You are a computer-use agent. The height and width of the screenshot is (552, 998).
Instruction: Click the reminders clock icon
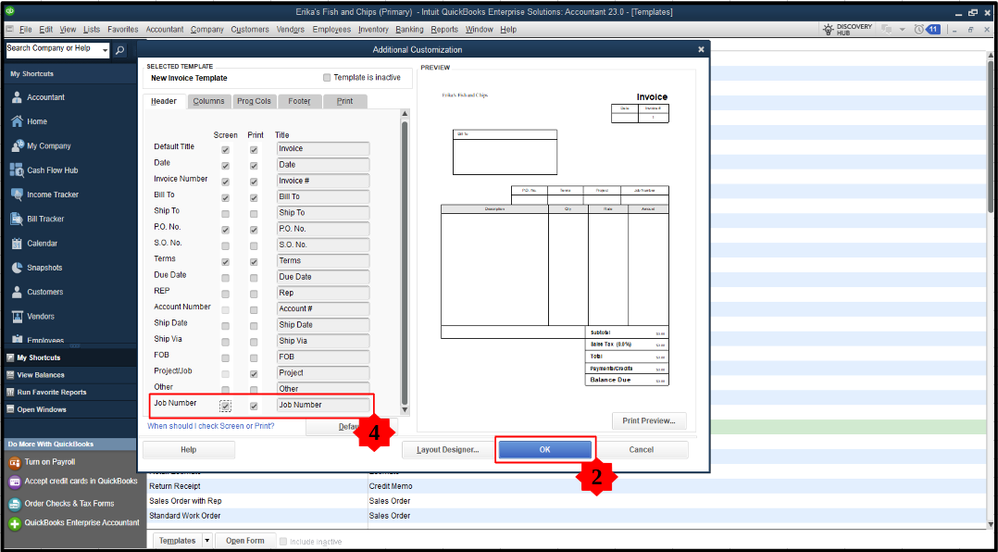(918, 29)
